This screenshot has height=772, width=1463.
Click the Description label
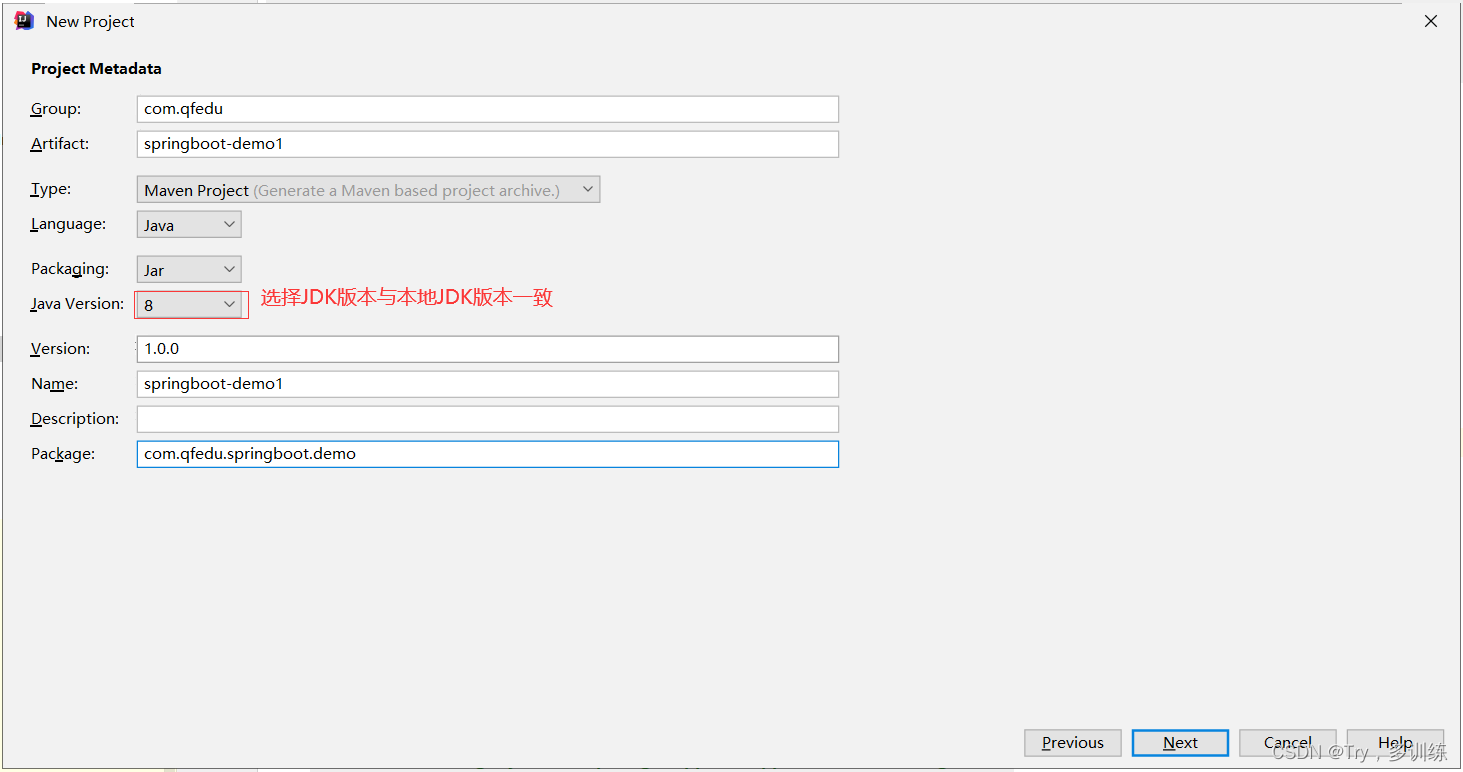pos(75,419)
